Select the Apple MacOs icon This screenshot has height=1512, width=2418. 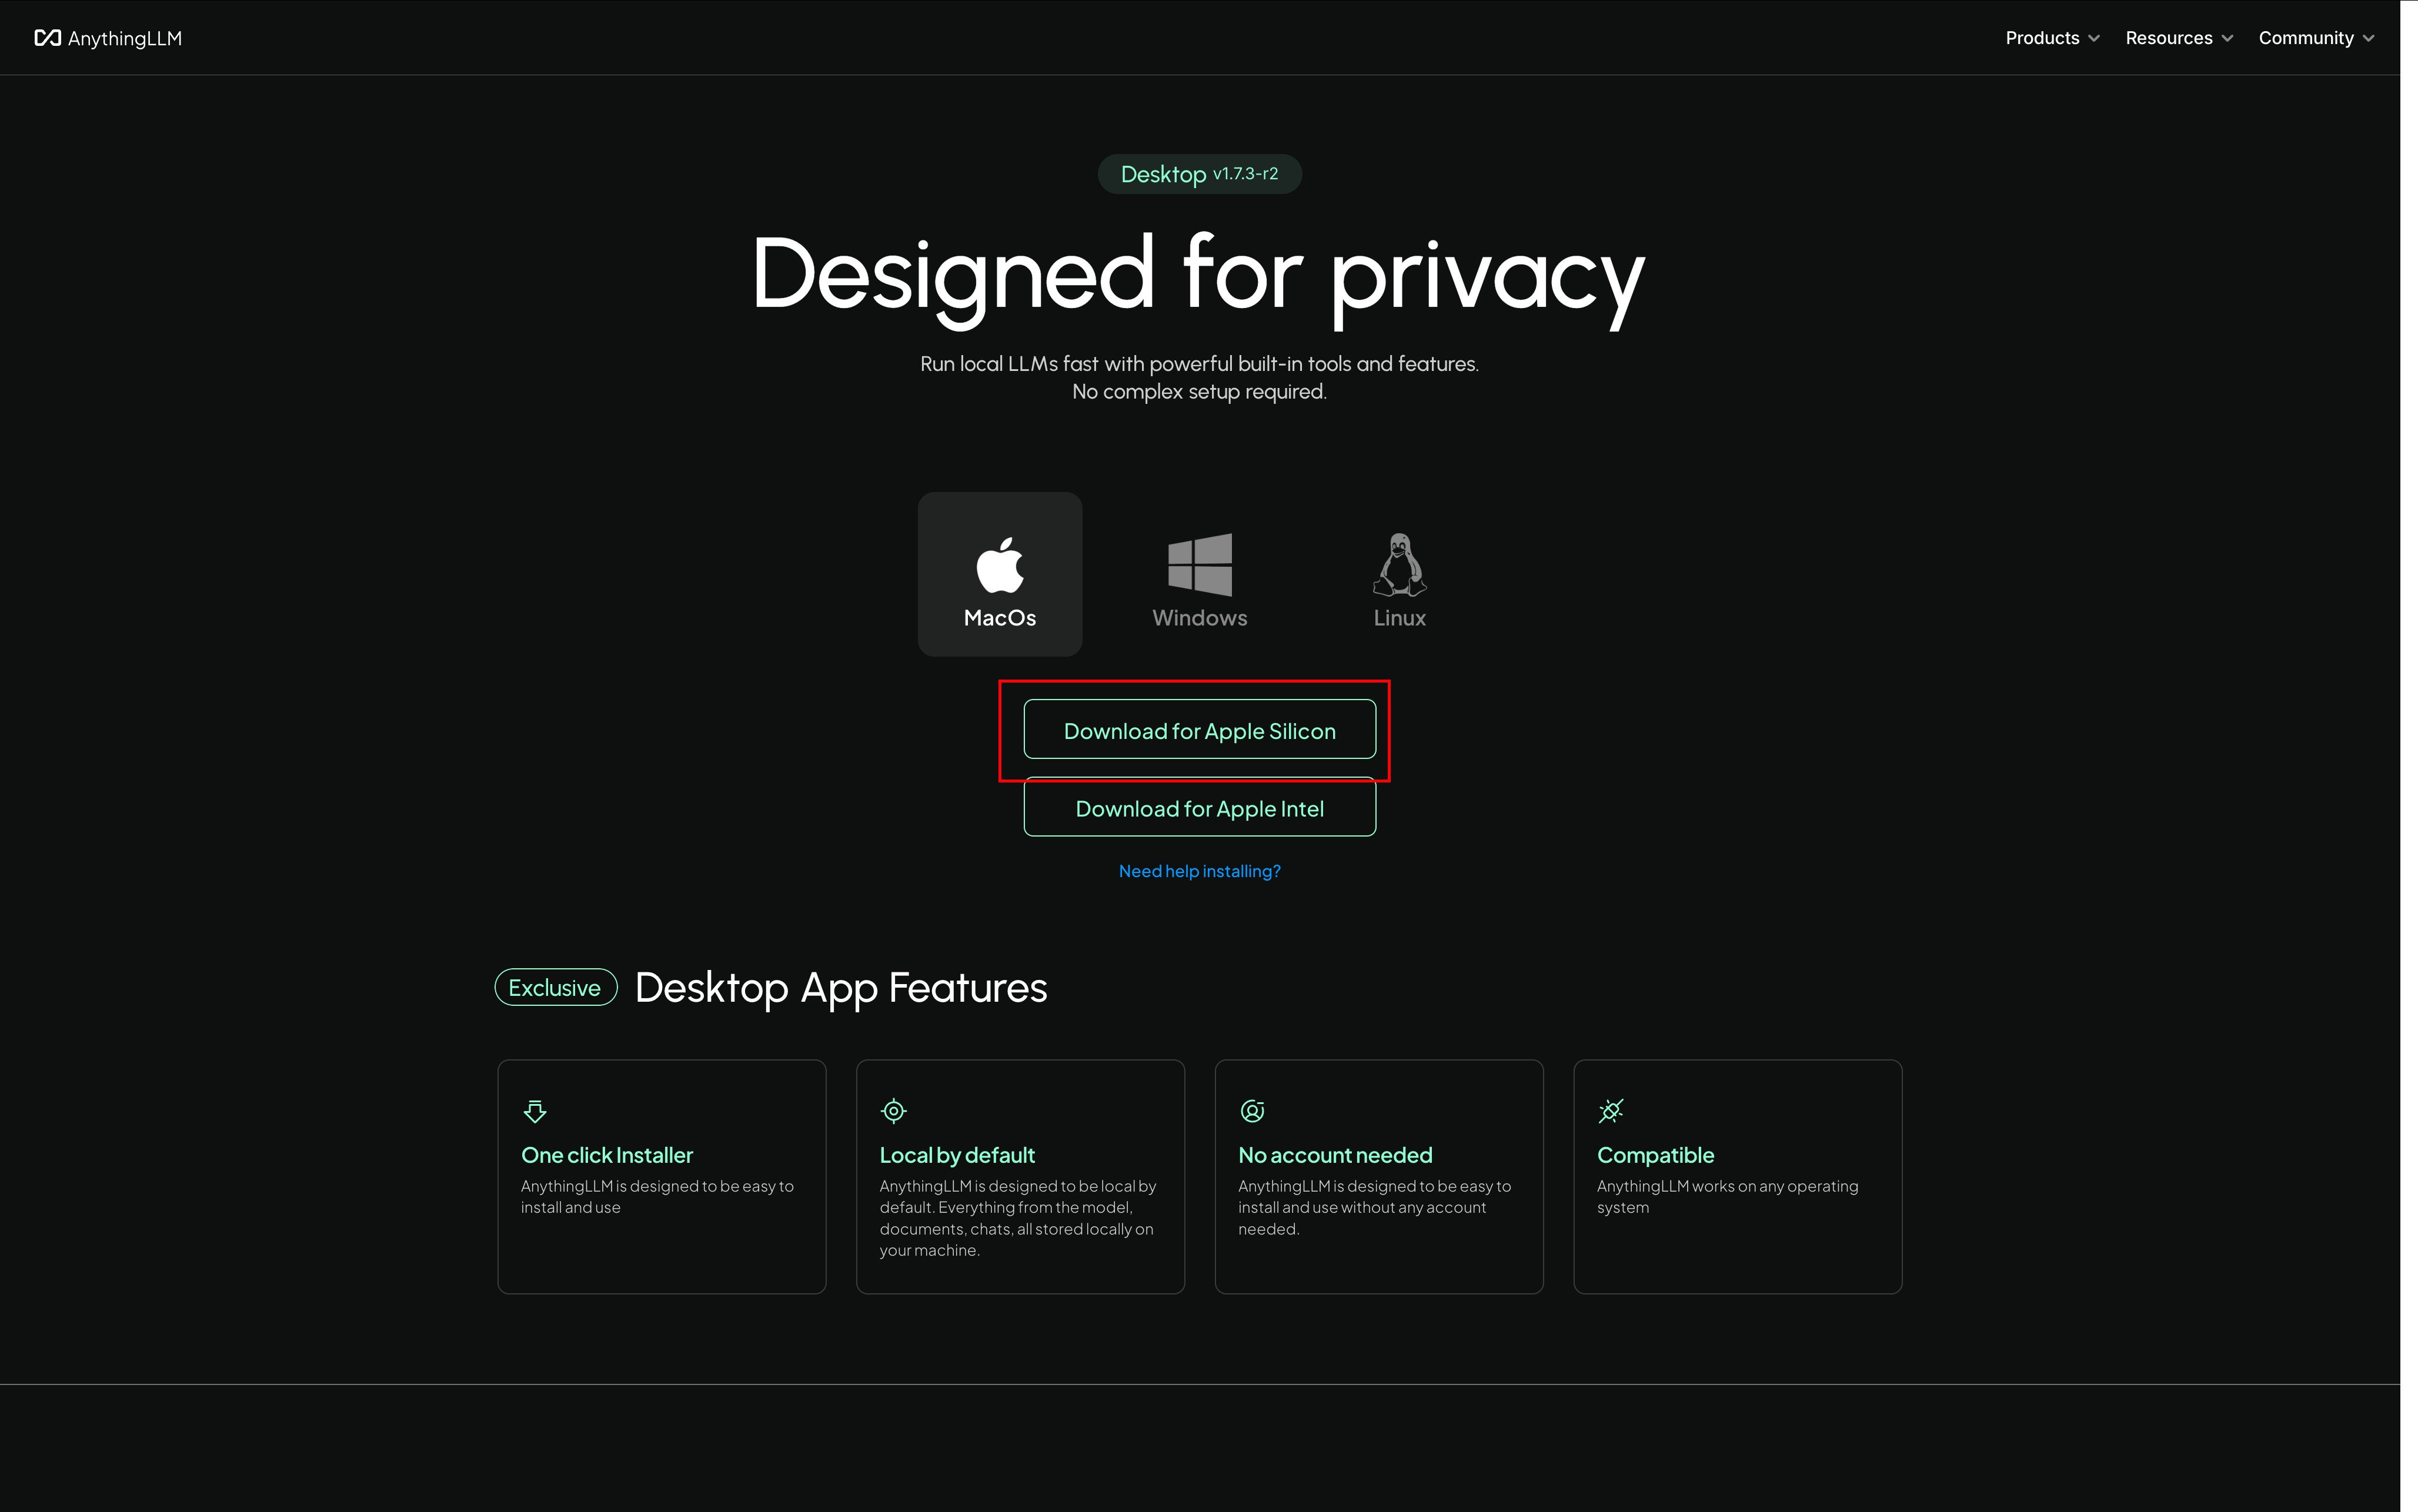point(999,565)
